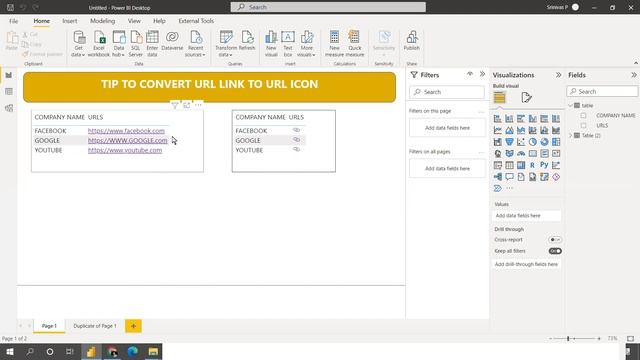Create a New measure
This screenshot has width=640, height=360.
pos(334,44)
